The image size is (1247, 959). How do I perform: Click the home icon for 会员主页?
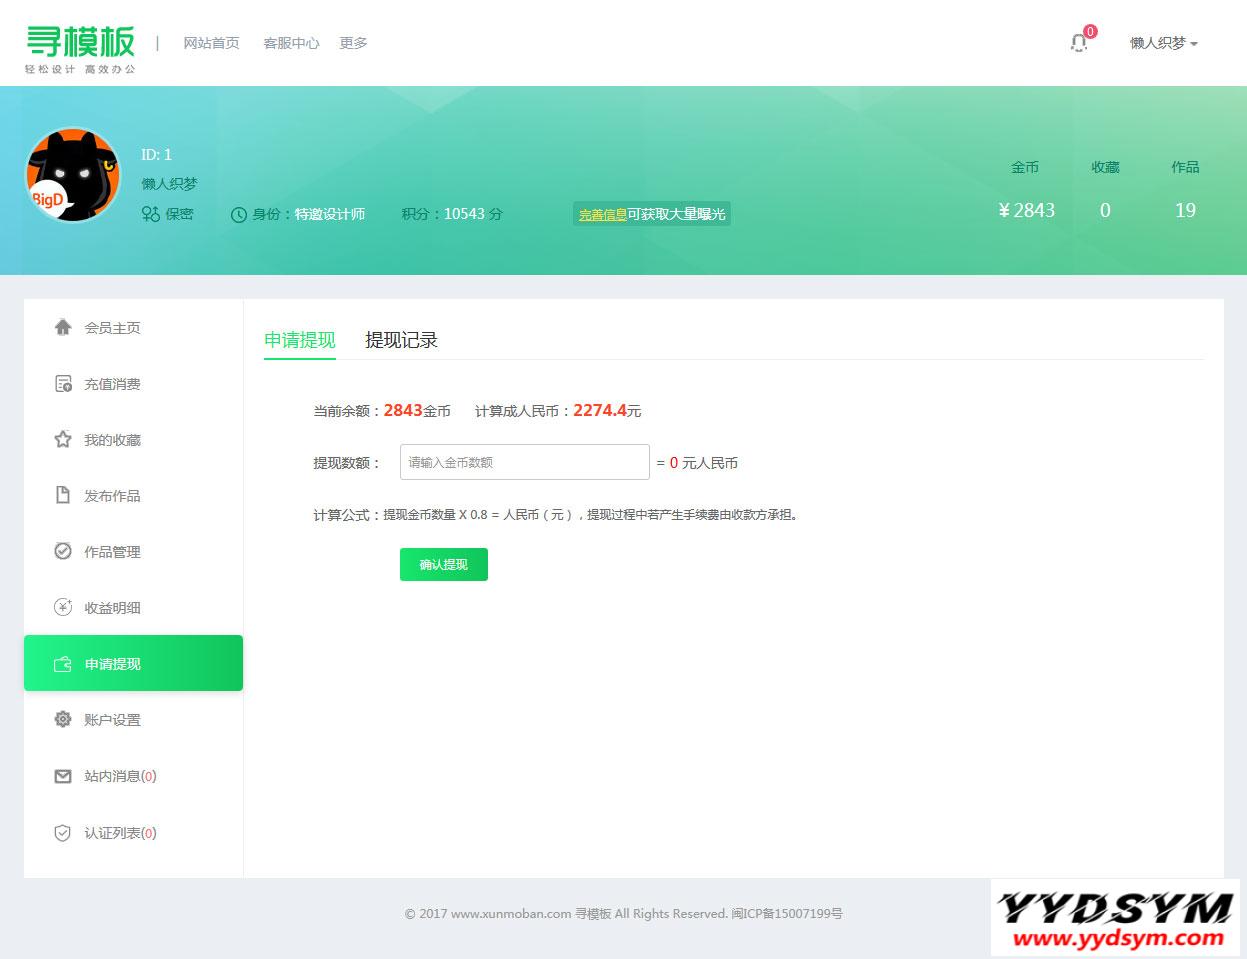coord(63,327)
